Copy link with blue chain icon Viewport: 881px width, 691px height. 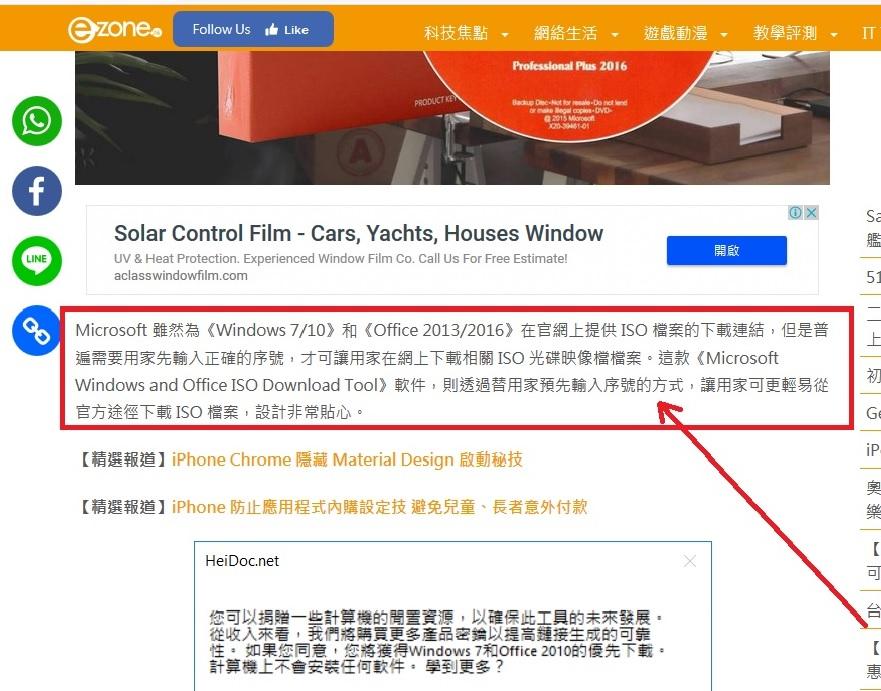[x=37, y=331]
